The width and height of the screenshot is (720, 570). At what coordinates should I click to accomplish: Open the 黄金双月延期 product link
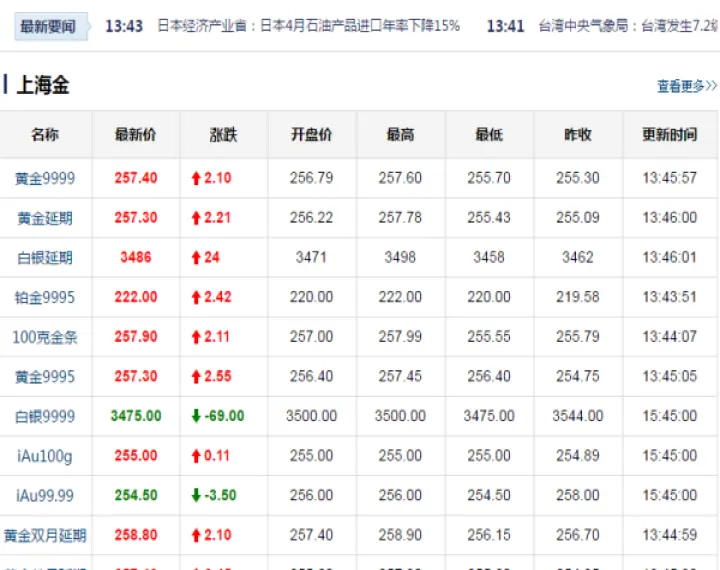click(x=45, y=535)
